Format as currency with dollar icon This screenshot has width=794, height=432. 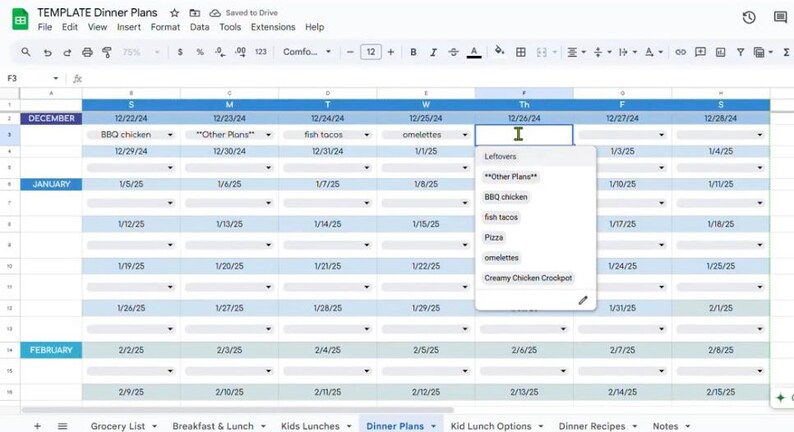coord(180,52)
